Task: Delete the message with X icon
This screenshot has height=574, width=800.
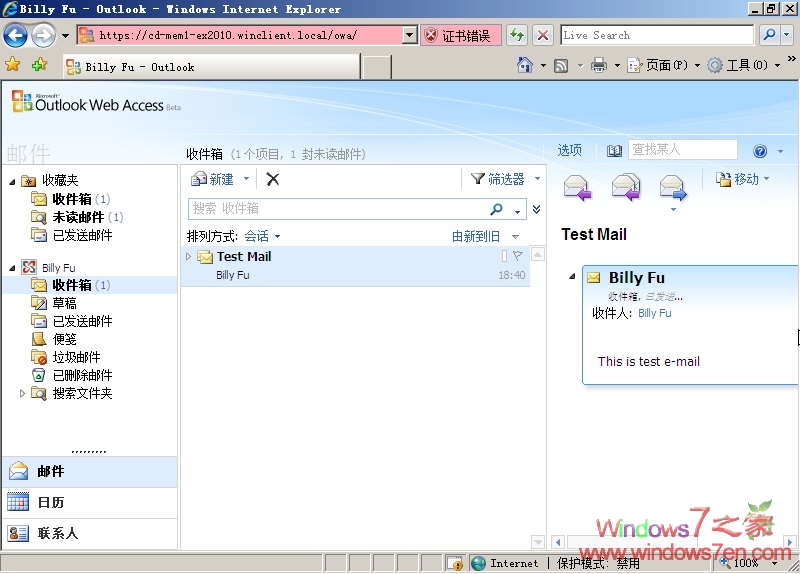Action: pos(273,179)
